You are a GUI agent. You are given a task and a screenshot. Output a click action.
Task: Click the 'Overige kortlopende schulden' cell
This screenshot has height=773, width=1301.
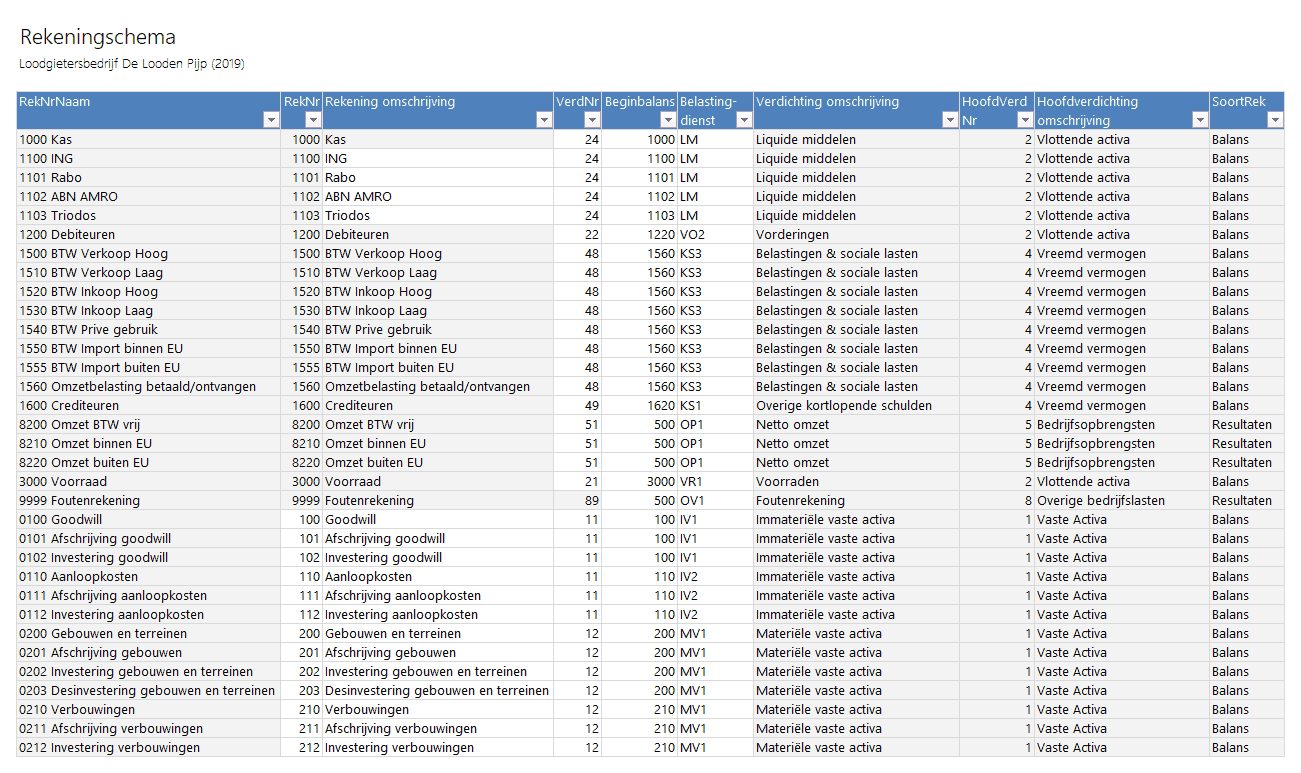coord(843,406)
